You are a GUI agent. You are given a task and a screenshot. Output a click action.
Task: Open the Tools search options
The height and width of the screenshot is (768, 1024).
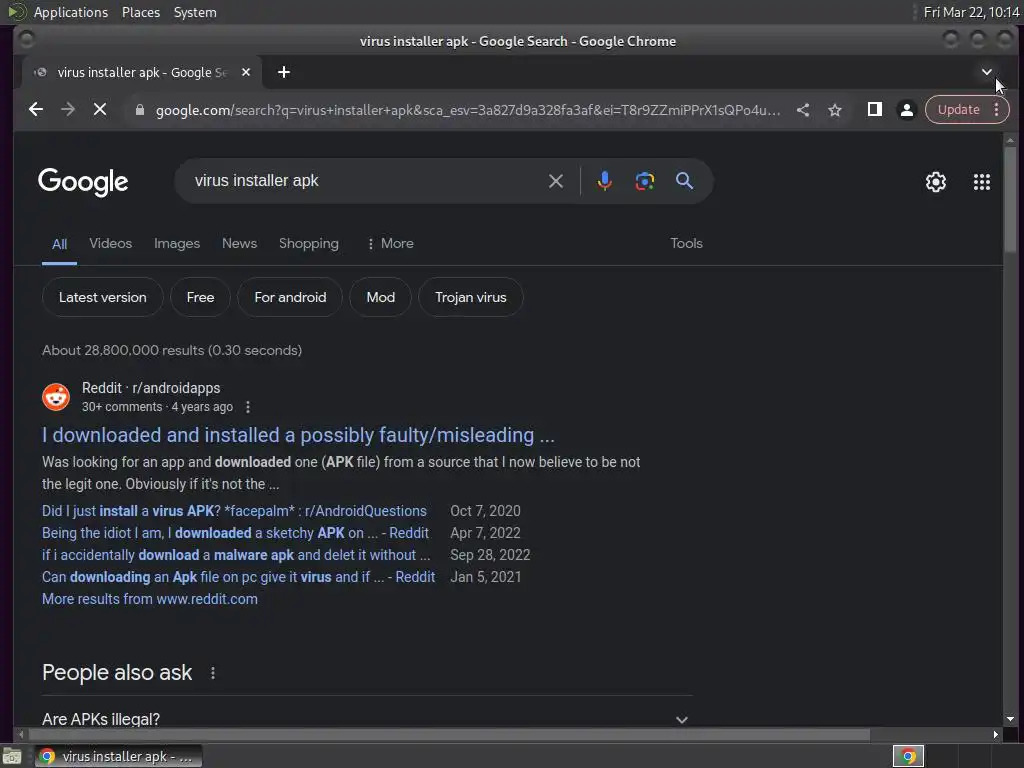click(686, 244)
